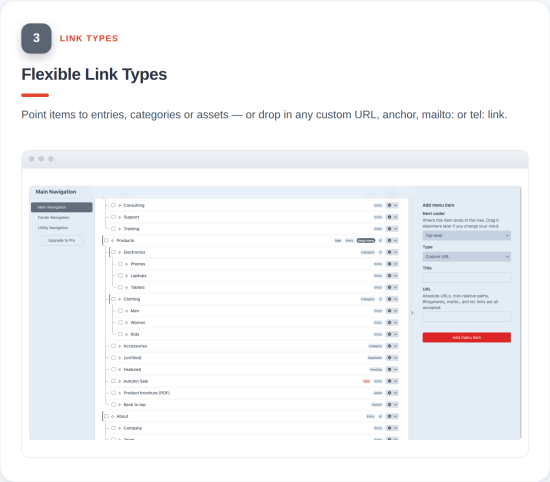Open the gear settings icon on Products row
The width and height of the screenshot is (550, 482).
click(x=389, y=240)
